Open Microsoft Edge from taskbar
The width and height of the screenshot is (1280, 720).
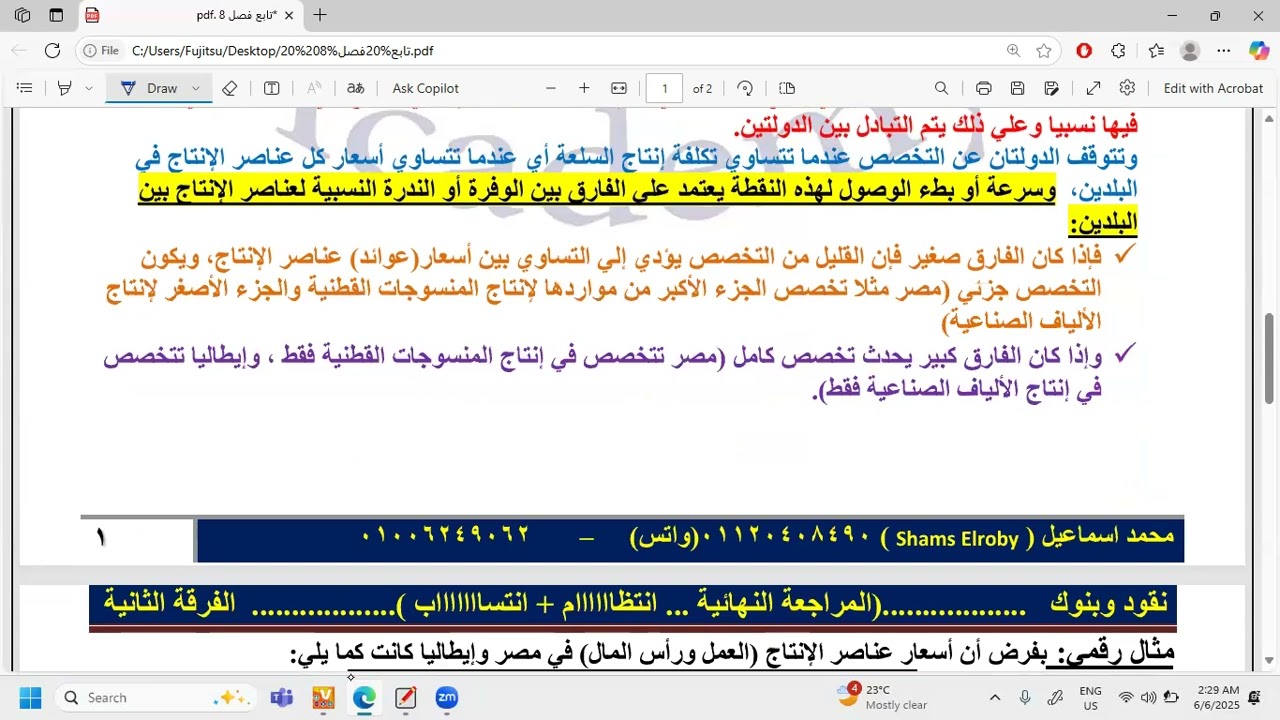click(364, 697)
